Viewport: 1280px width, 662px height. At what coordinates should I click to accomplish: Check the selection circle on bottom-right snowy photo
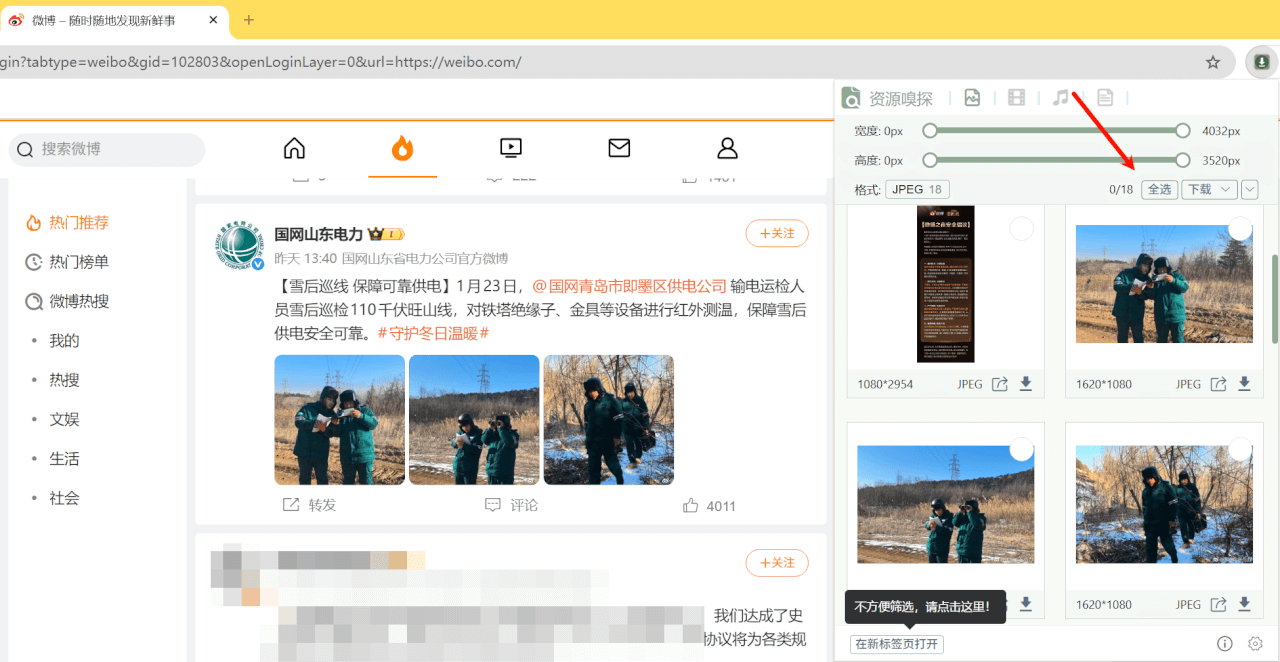point(1240,450)
